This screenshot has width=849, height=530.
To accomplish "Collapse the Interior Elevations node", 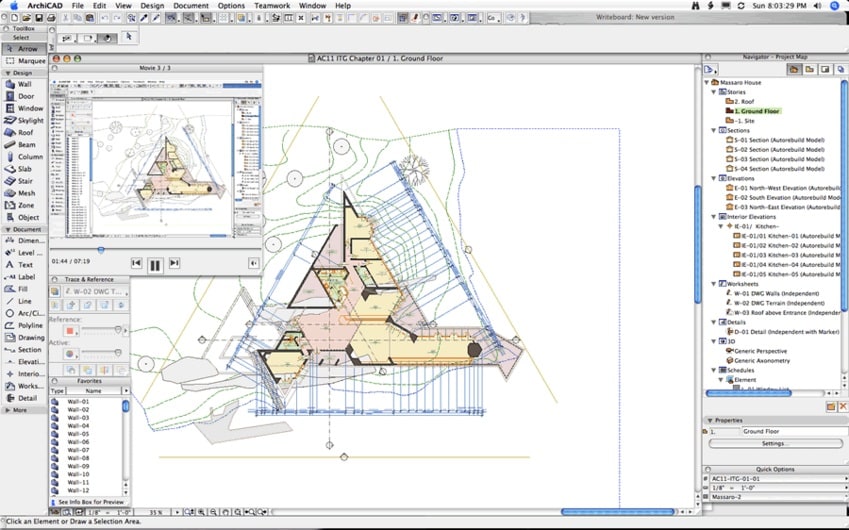I will (x=714, y=217).
